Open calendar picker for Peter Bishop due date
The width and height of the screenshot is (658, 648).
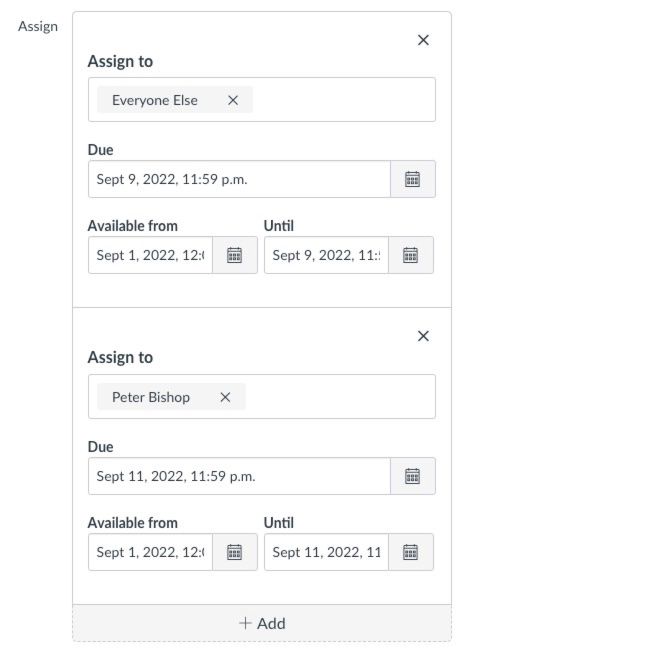tap(412, 476)
